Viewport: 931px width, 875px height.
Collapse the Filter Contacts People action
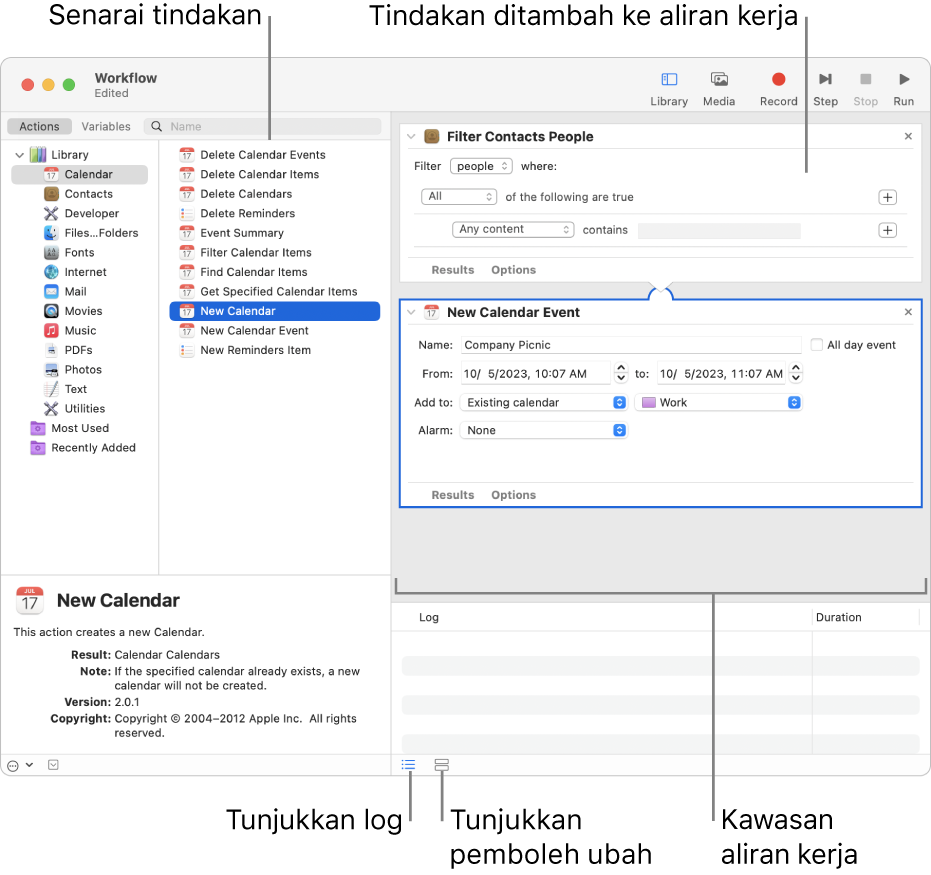411,137
